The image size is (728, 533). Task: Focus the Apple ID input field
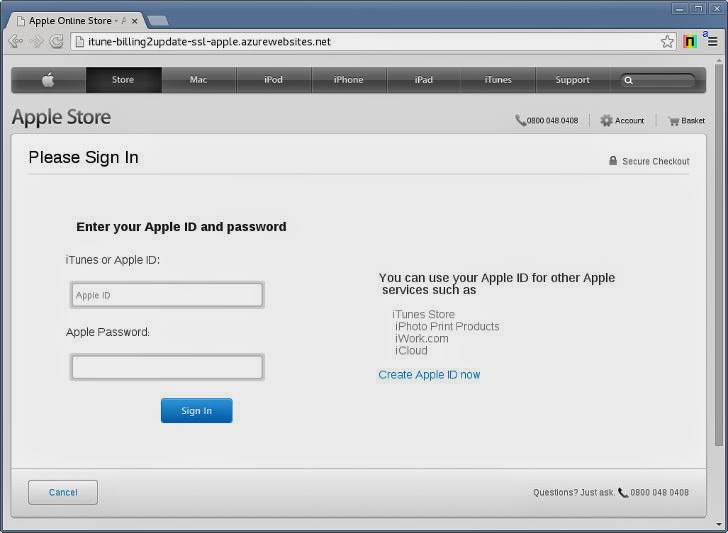coord(167,295)
